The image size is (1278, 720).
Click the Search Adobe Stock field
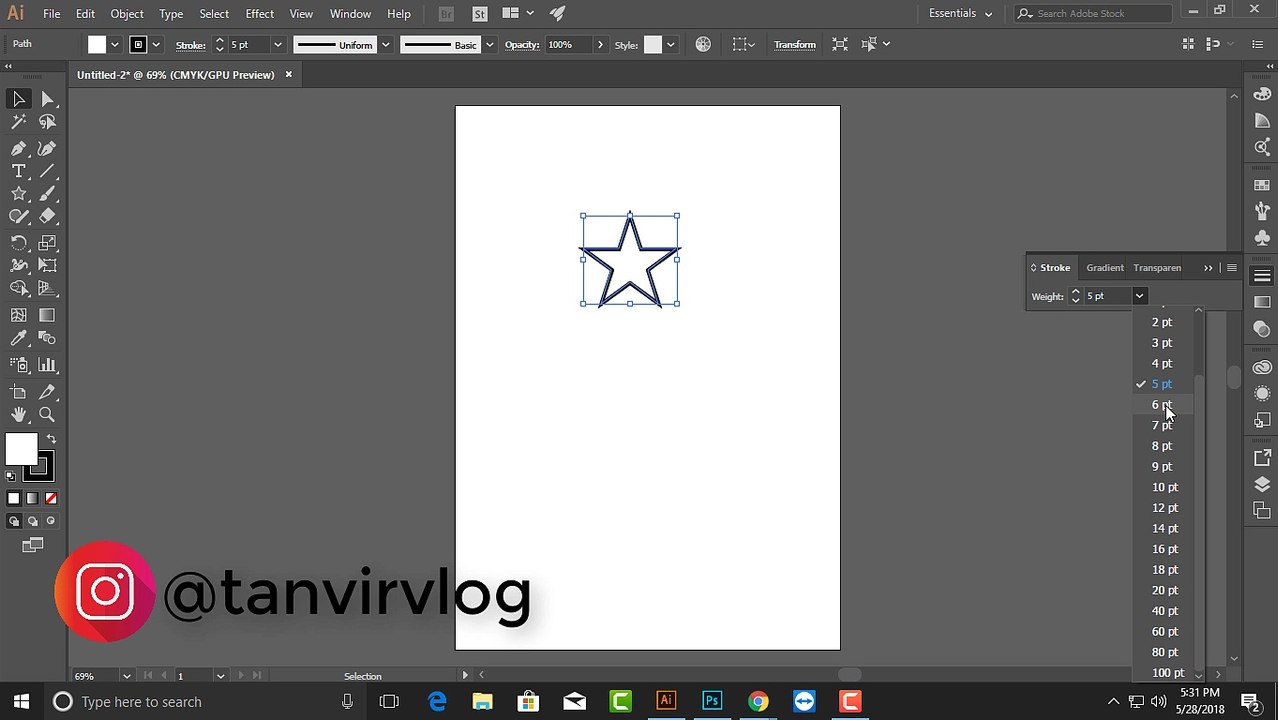1092,13
